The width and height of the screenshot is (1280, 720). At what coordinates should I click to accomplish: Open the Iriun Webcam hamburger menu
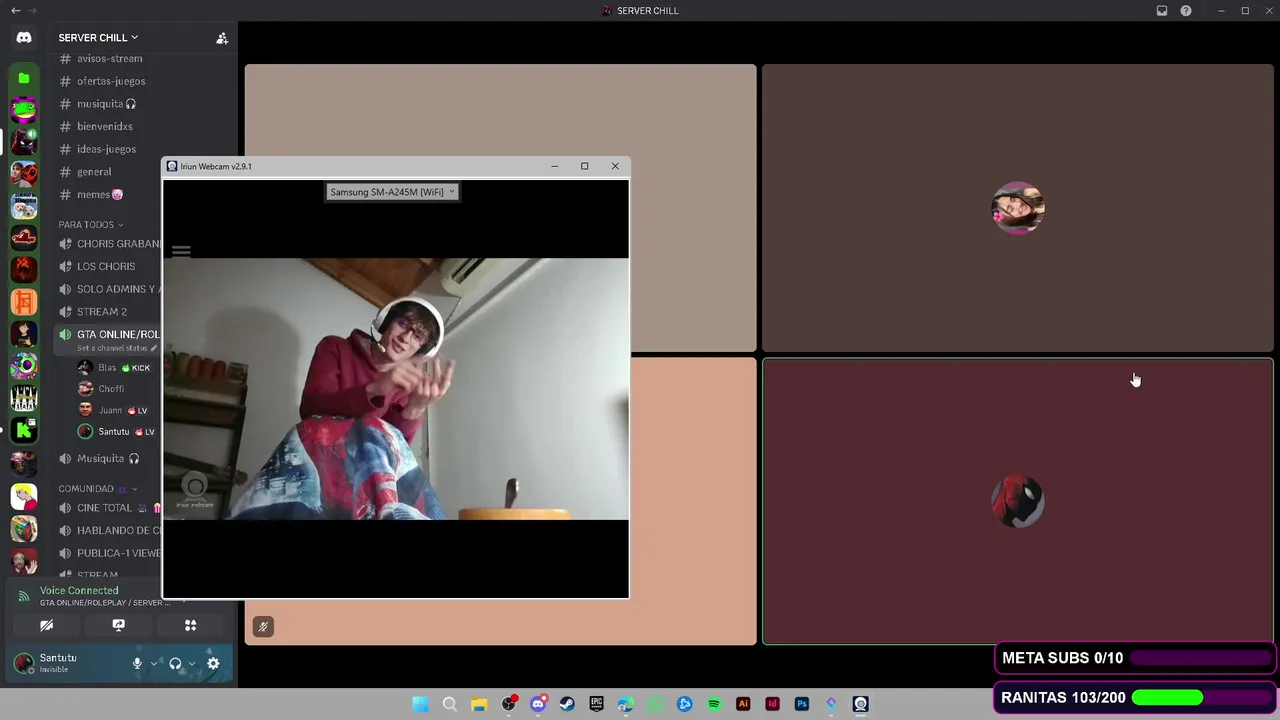(181, 252)
